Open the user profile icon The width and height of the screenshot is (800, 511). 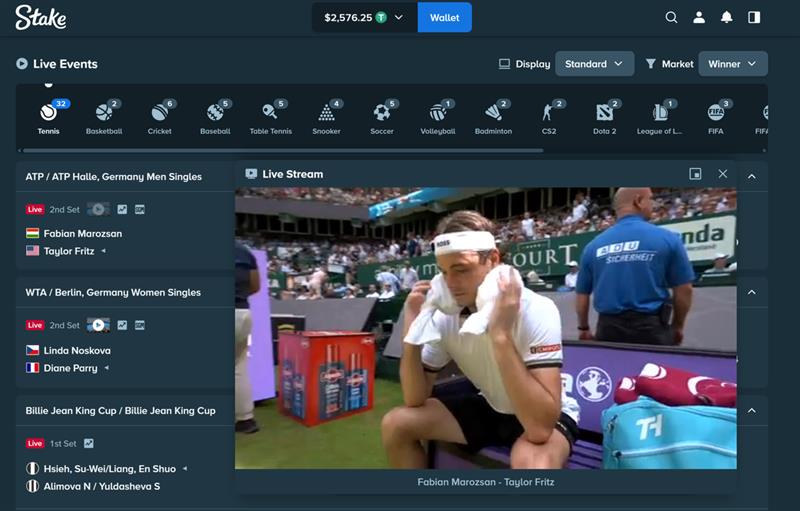[699, 17]
